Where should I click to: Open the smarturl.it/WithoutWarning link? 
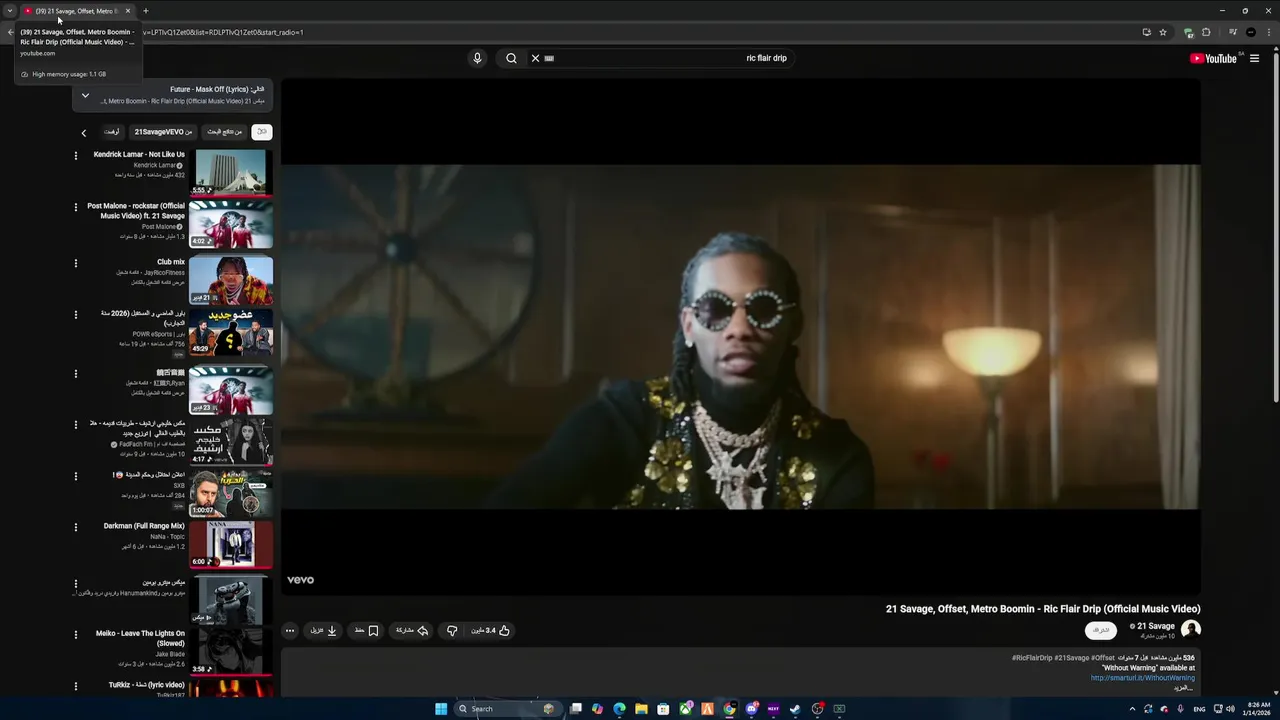click(x=1143, y=678)
